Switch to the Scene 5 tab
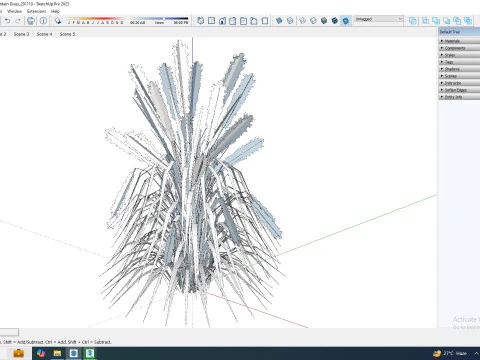 coord(67,34)
